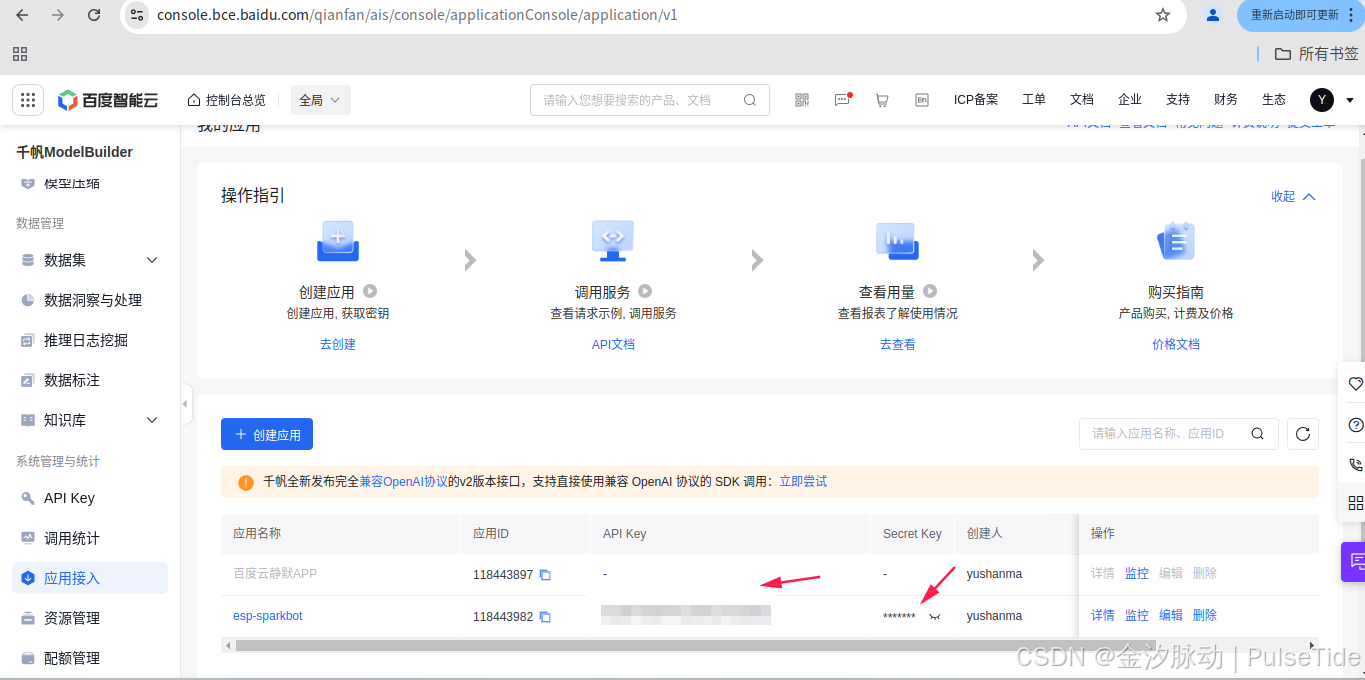Click the 去创建 link
This screenshot has height=680, width=1365.
(338, 344)
